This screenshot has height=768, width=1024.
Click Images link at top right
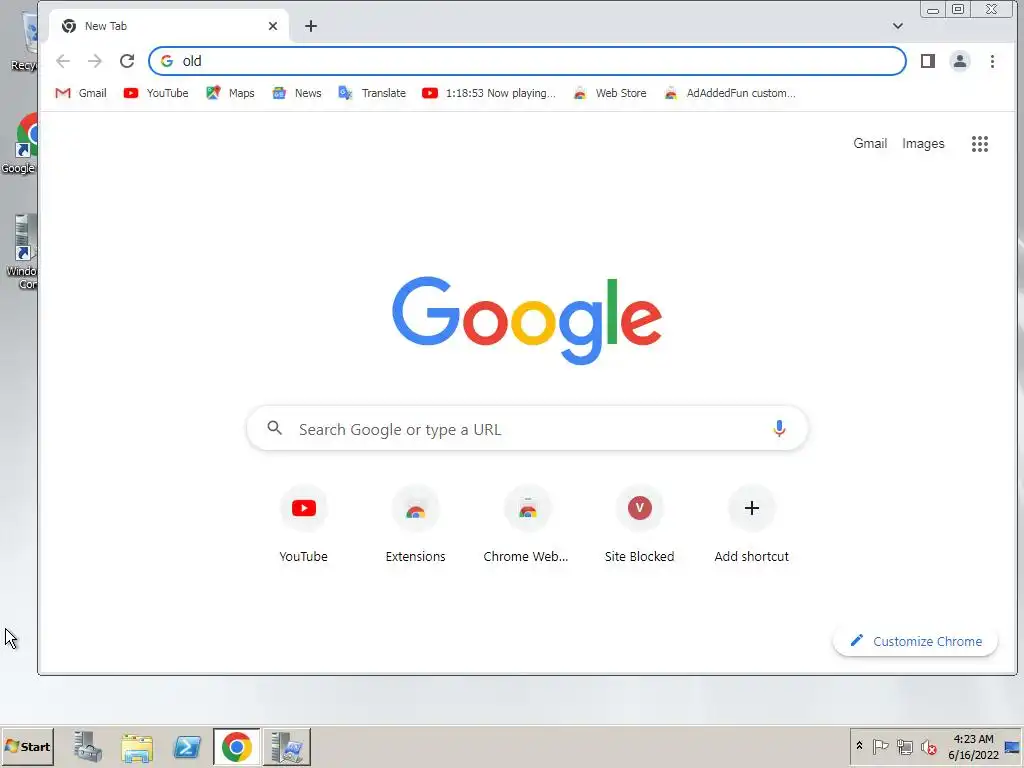point(923,143)
